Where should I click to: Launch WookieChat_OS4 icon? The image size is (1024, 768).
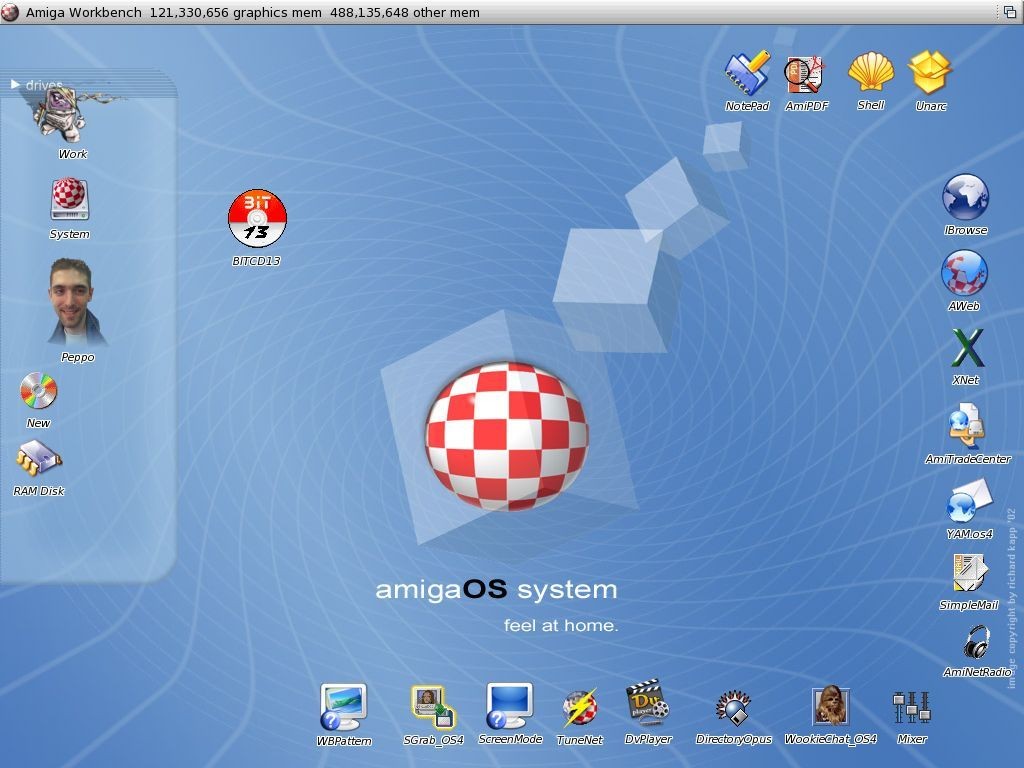(x=830, y=707)
